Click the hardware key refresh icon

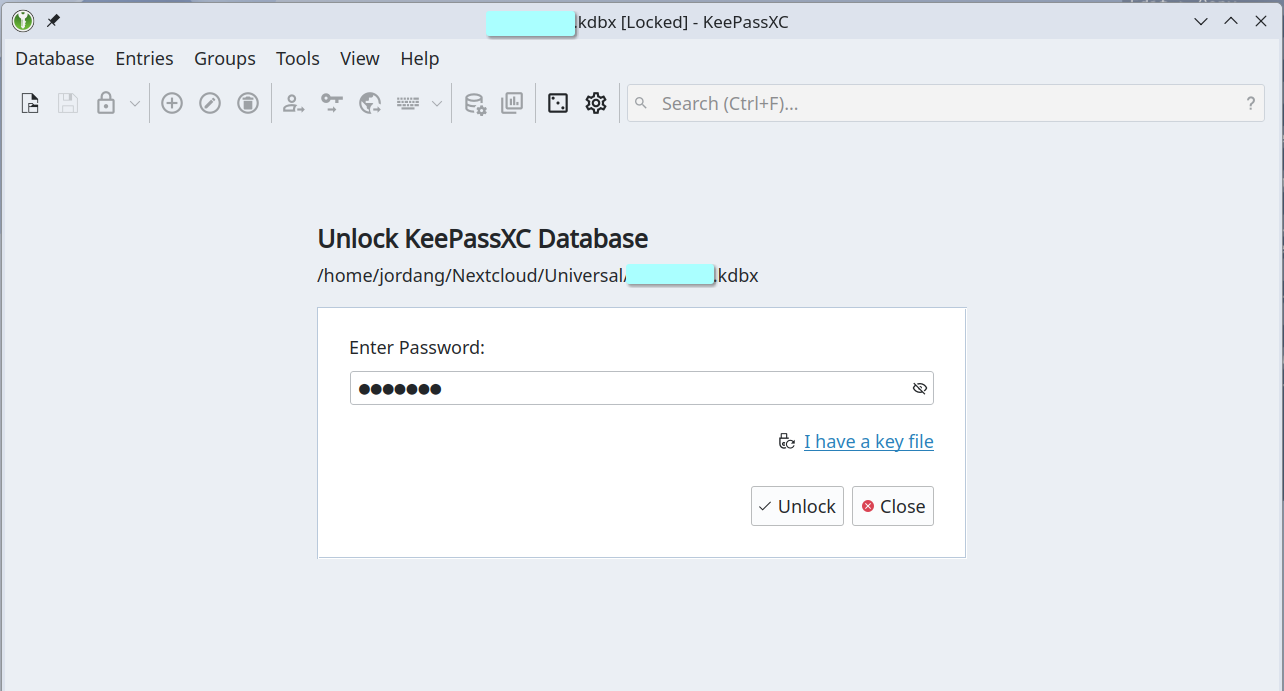click(787, 441)
